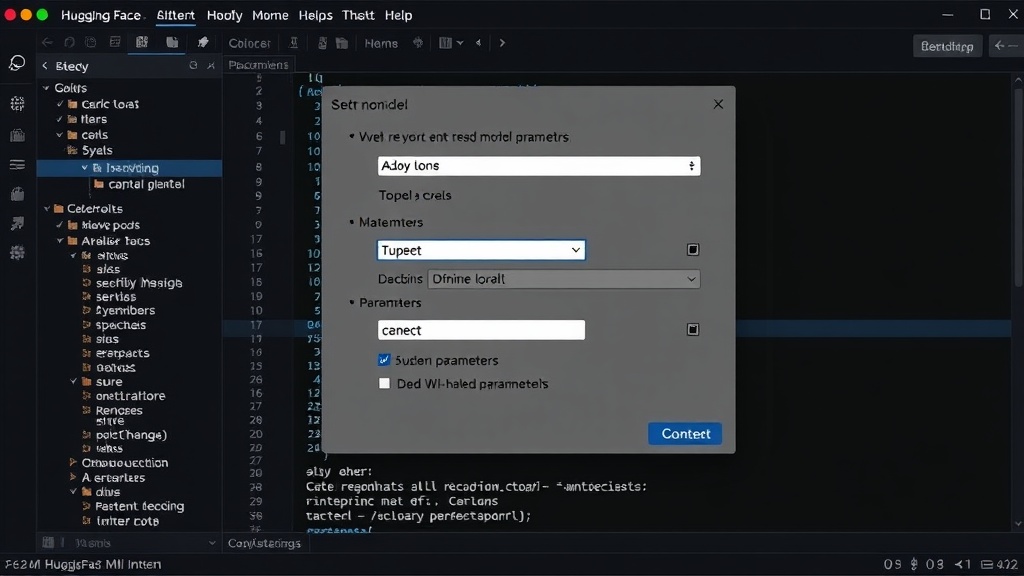This screenshot has width=1024, height=576.
Task: Click the lines icon in left sidebar
Action: [x=18, y=165]
